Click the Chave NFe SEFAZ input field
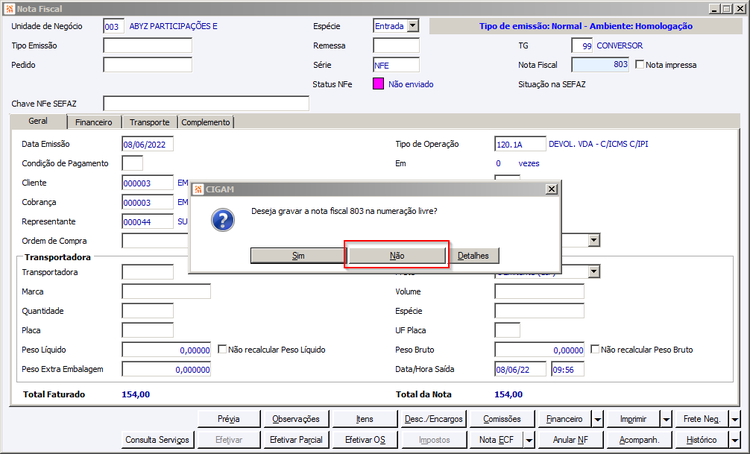Image resolution: width=750 pixels, height=454 pixels. coord(206,103)
